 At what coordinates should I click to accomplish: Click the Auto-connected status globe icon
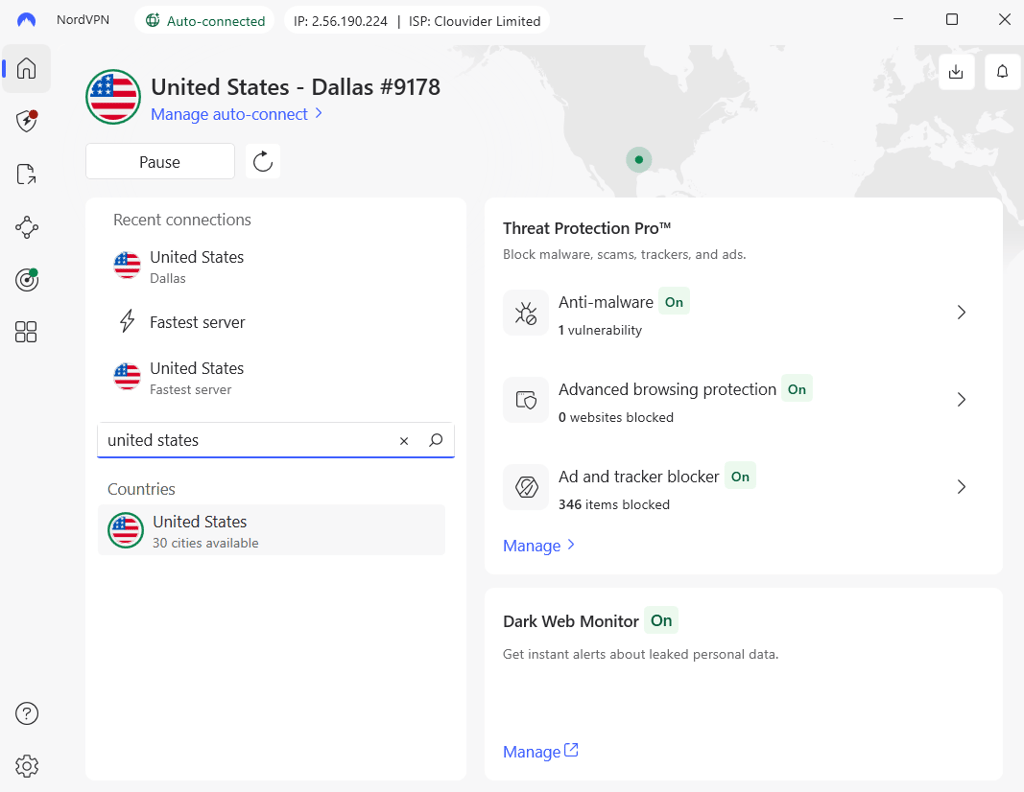[152, 20]
